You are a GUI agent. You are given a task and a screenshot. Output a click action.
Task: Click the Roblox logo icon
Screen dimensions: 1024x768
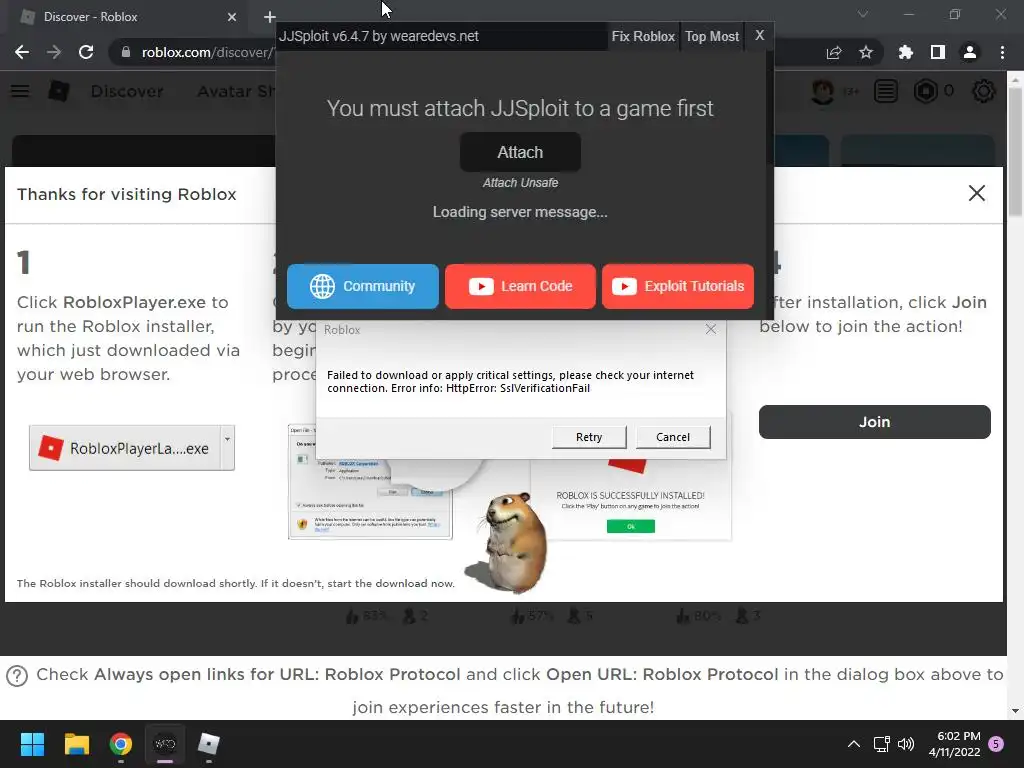tap(59, 91)
